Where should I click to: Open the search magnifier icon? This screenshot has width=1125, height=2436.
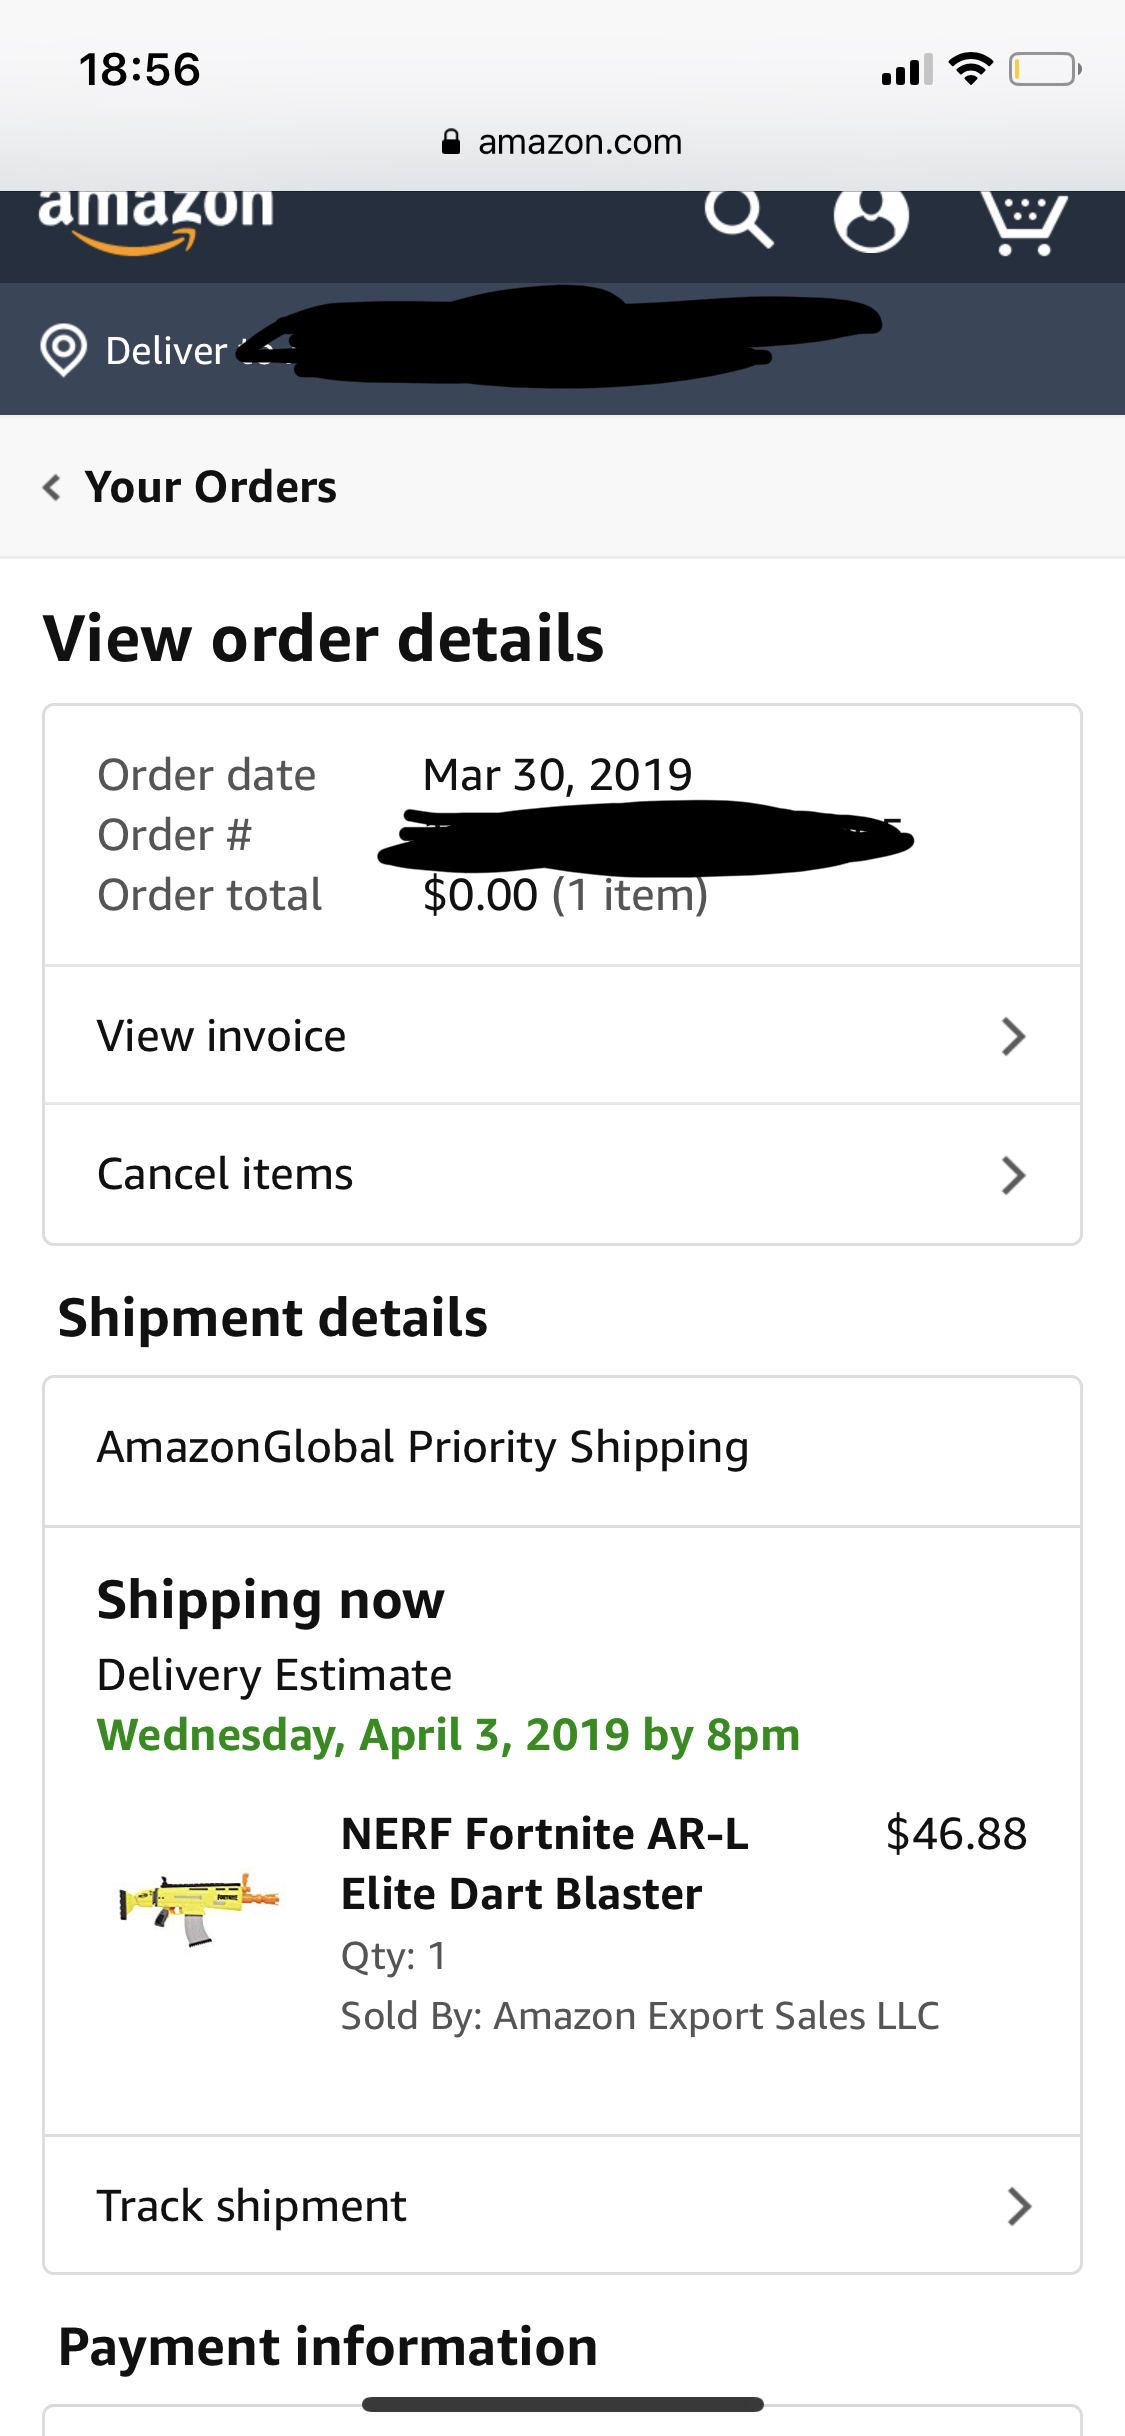tap(738, 217)
